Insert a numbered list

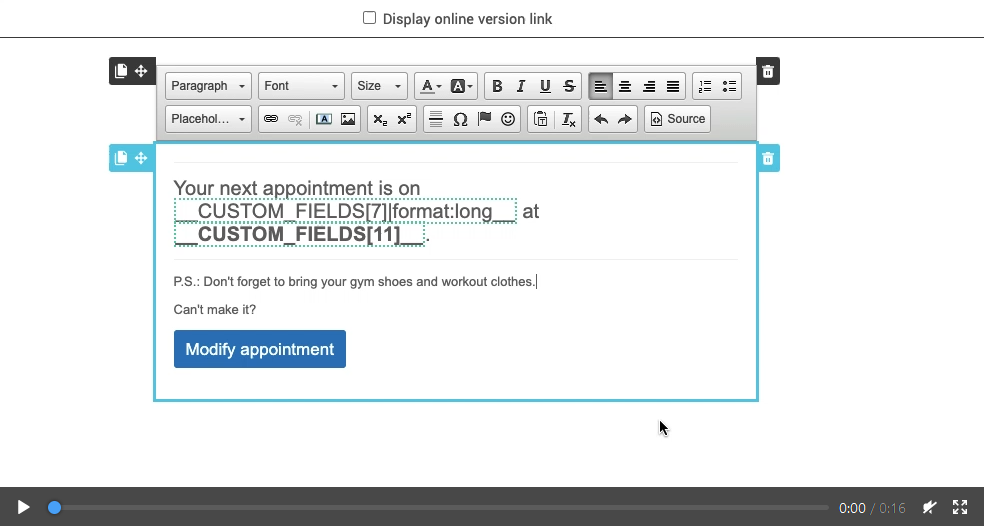(x=705, y=86)
